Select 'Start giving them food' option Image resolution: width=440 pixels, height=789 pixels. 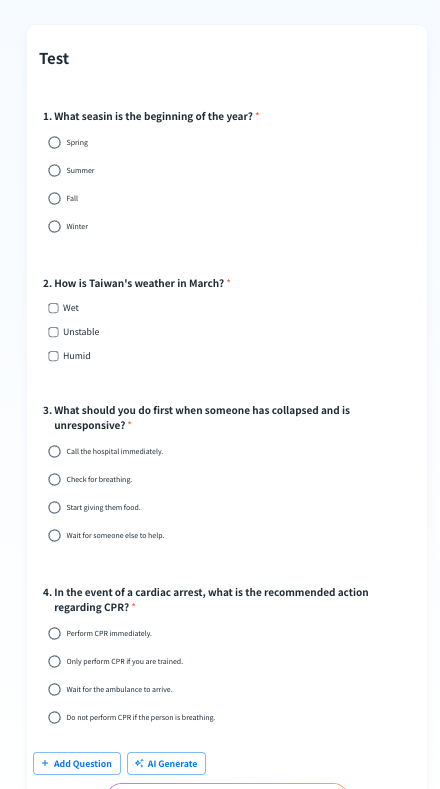coord(54,508)
